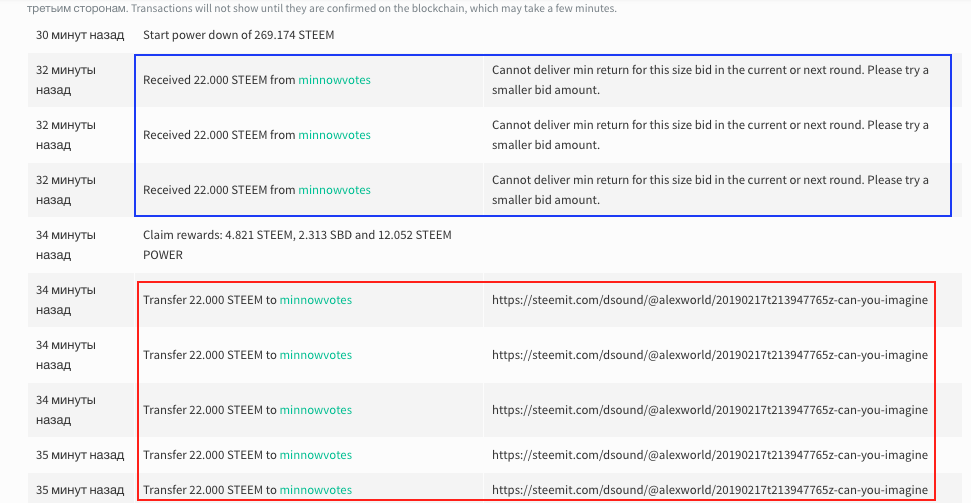Viewport: 971px width, 503px height.
Task: Open minnowvotes link in bottom-most Transfer row
Action: [x=316, y=489]
